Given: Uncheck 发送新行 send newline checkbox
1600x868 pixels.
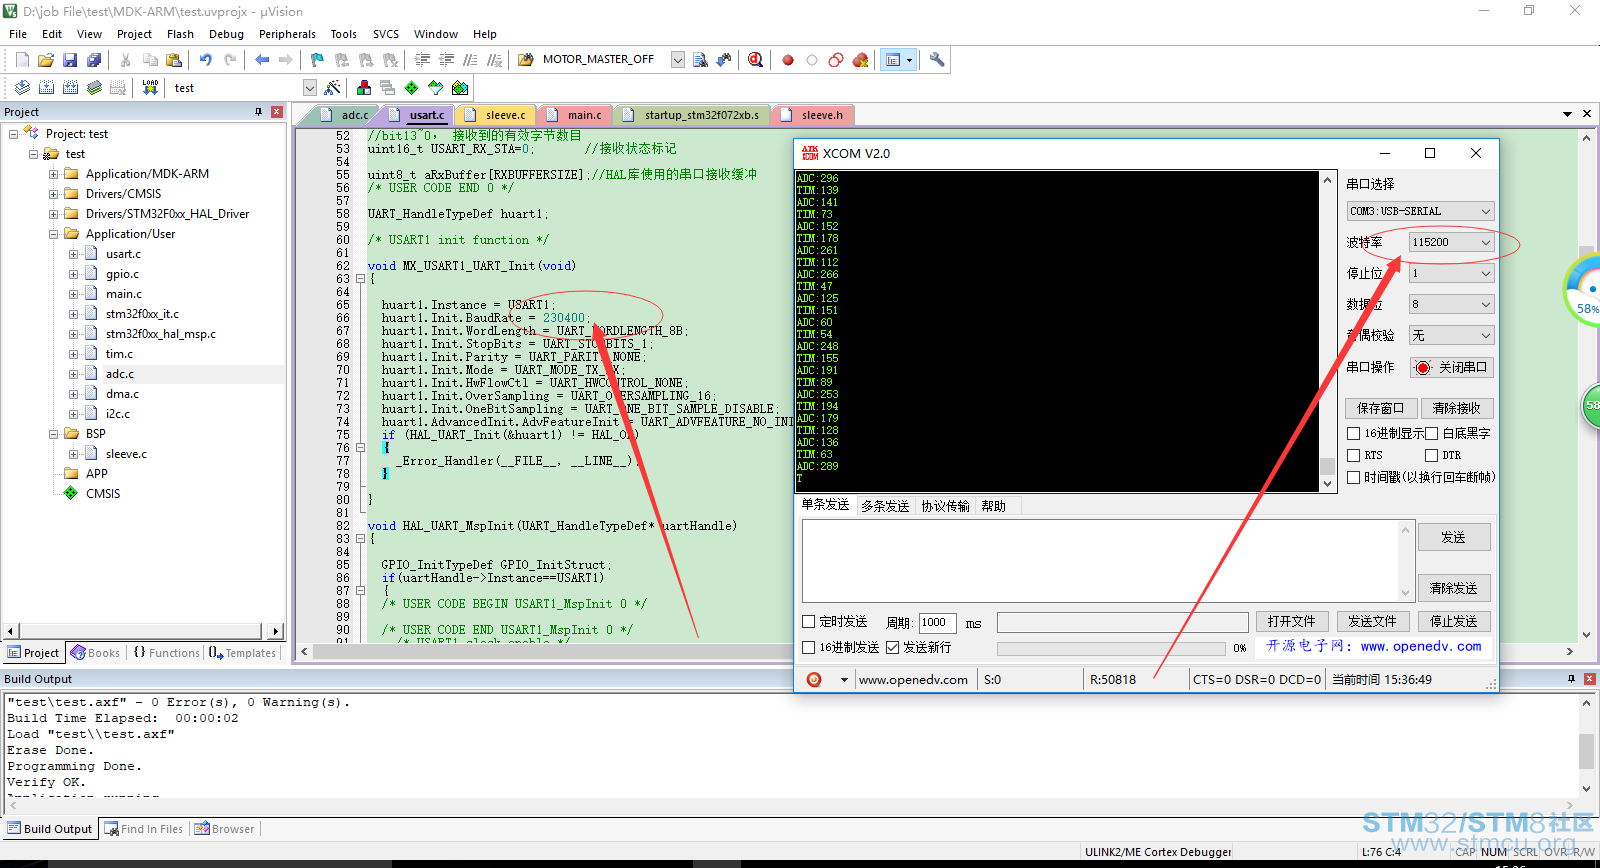Looking at the screenshot, I should [893, 647].
